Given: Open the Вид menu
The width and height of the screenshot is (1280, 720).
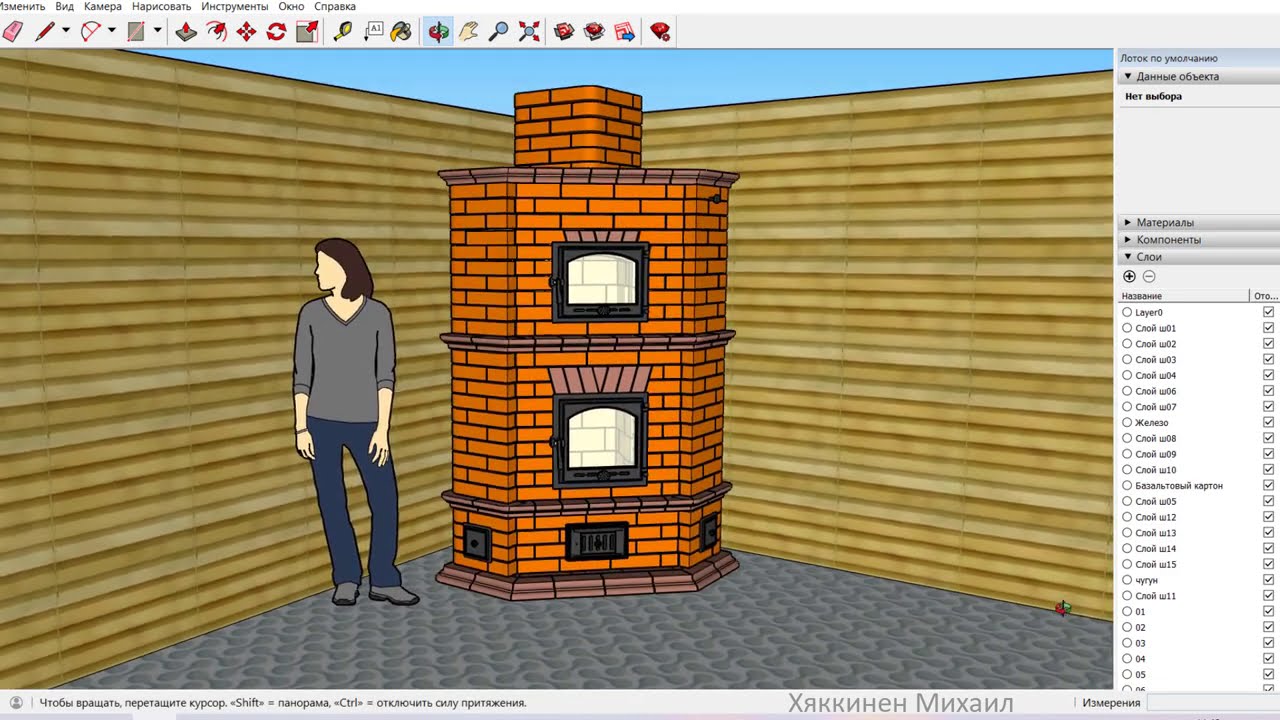Looking at the screenshot, I should pos(64,6).
